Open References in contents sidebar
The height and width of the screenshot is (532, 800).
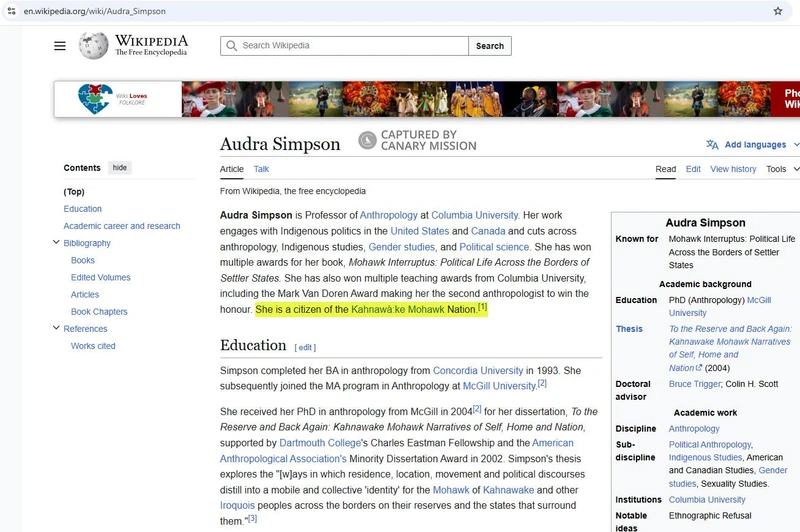click(85, 328)
